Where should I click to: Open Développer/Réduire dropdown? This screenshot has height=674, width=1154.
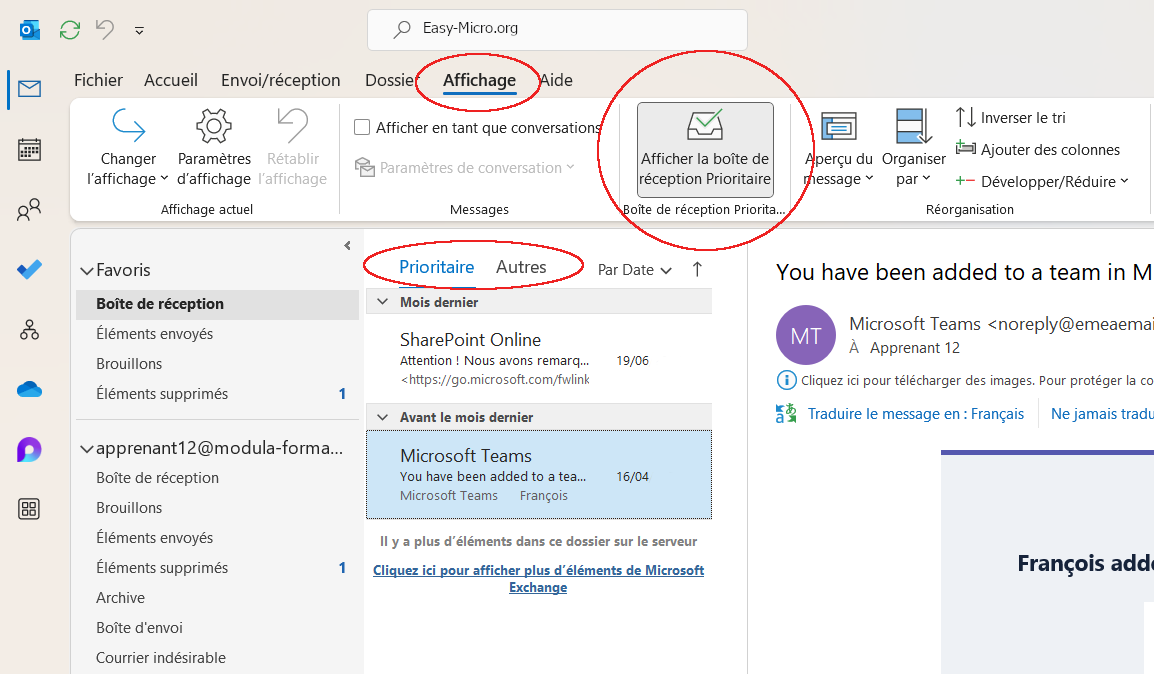coord(1042,182)
